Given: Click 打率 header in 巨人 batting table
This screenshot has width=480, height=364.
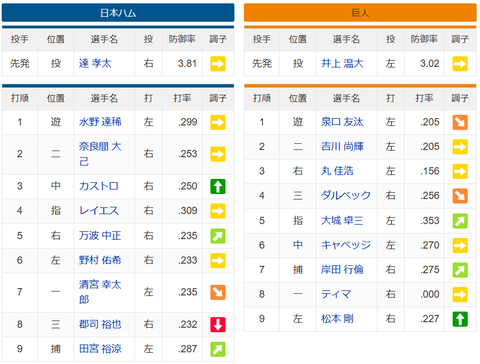Looking at the screenshot, I should [424, 98].
